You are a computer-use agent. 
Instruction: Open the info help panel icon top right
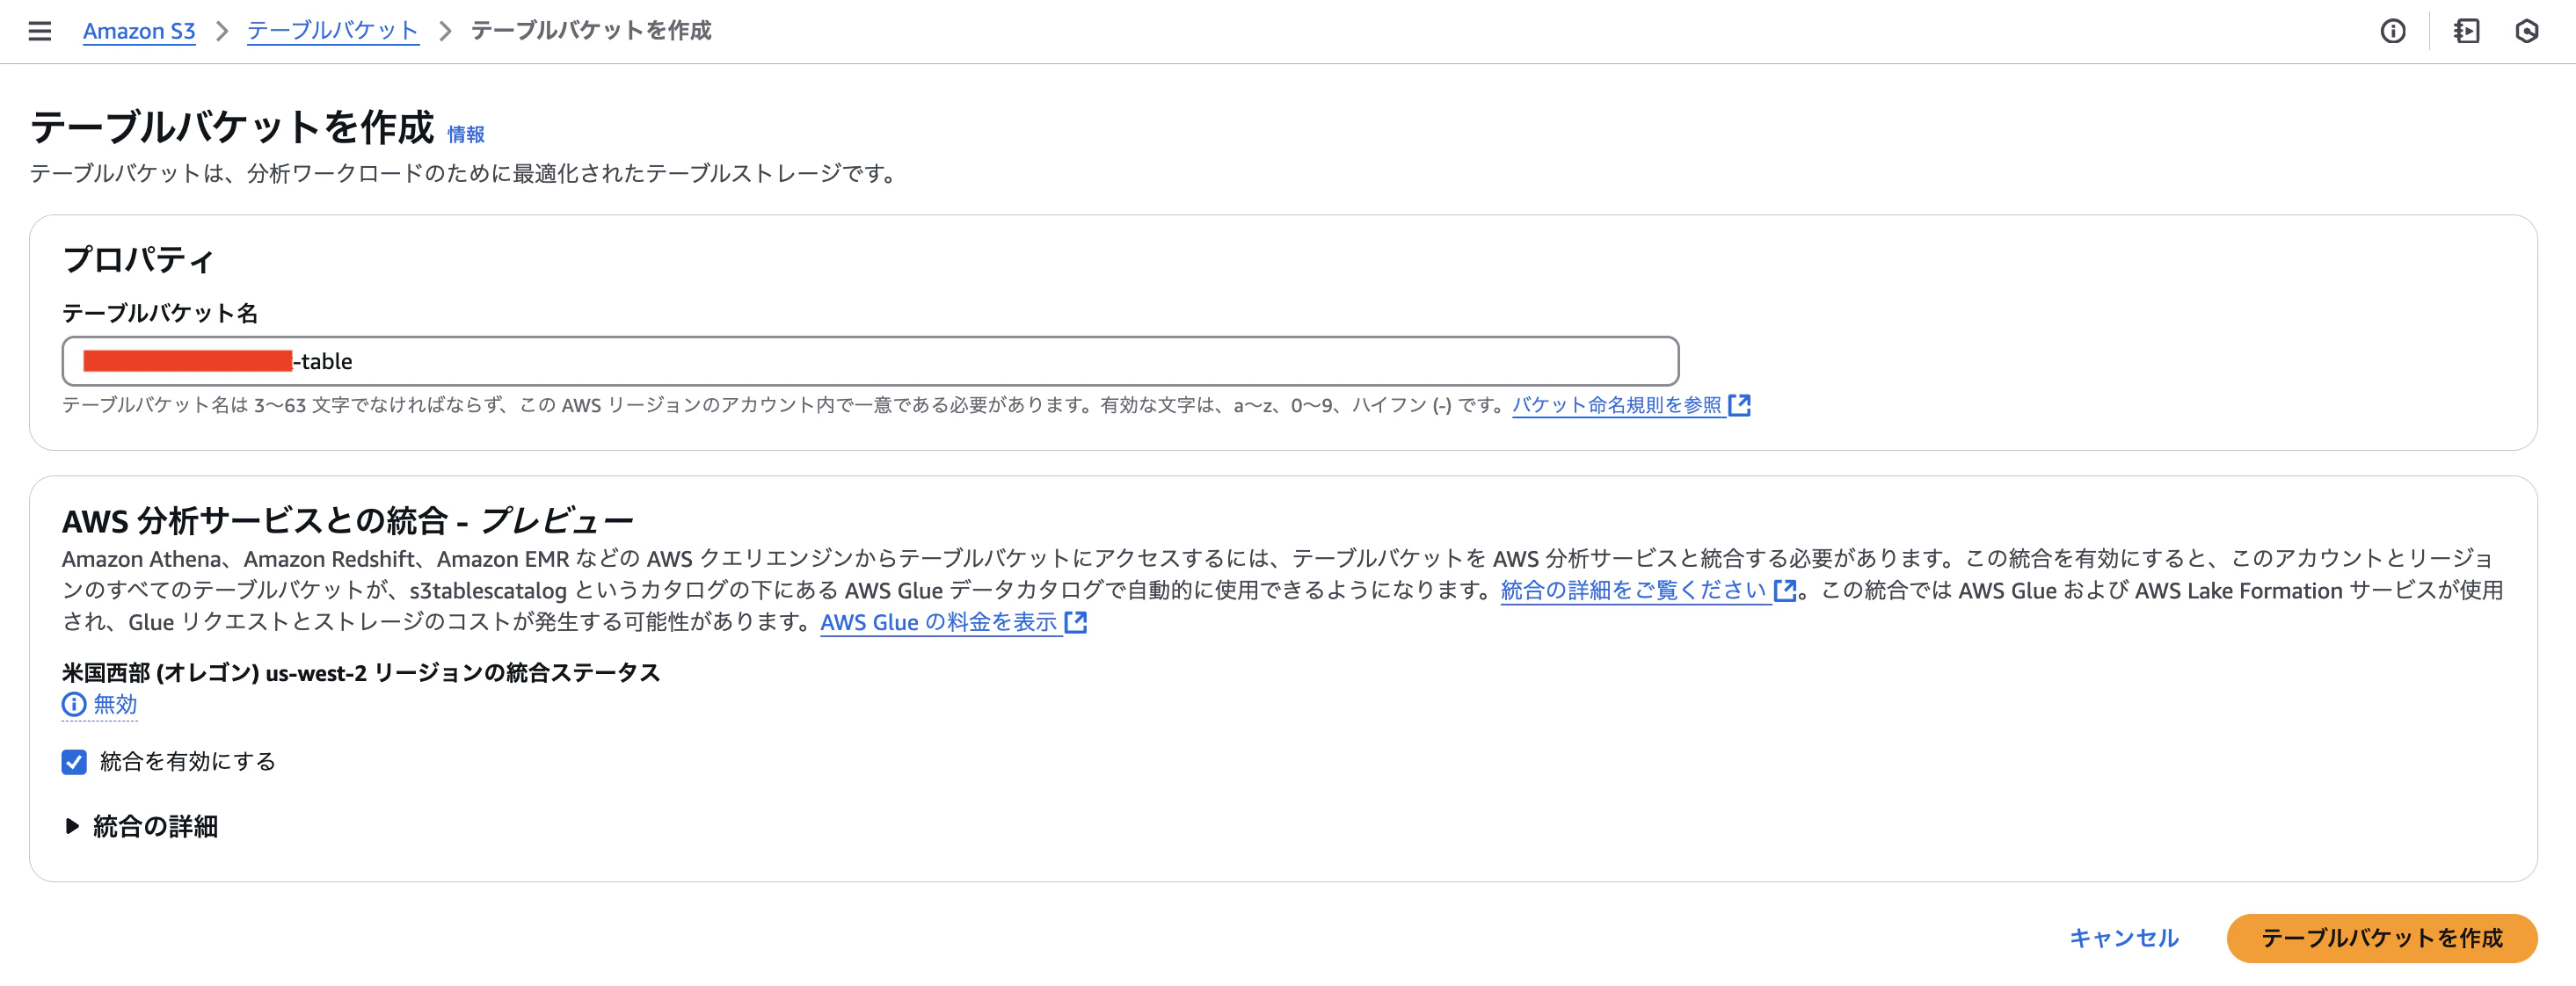point(2394,31)
